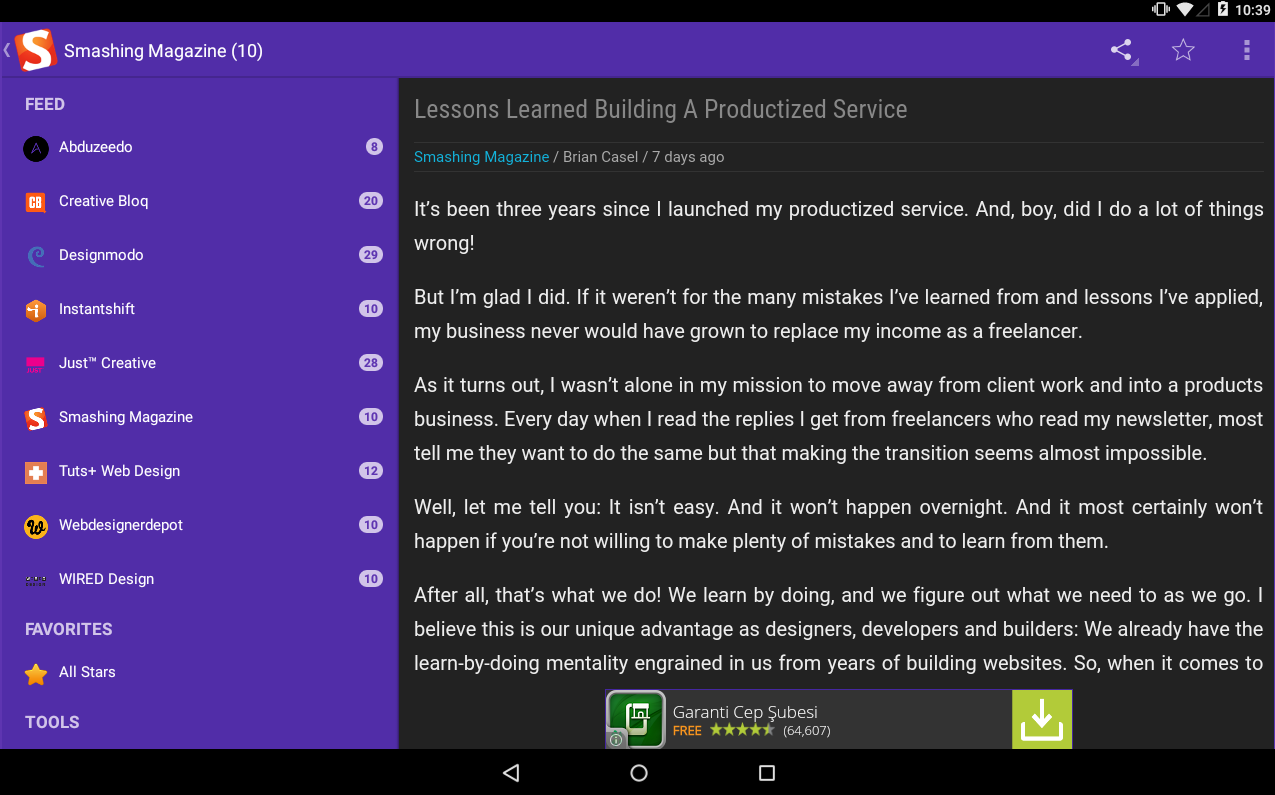Click the Abduzeedo feed icon
The height and width of the screenshot is (795, 1275).
click(36, 148)
